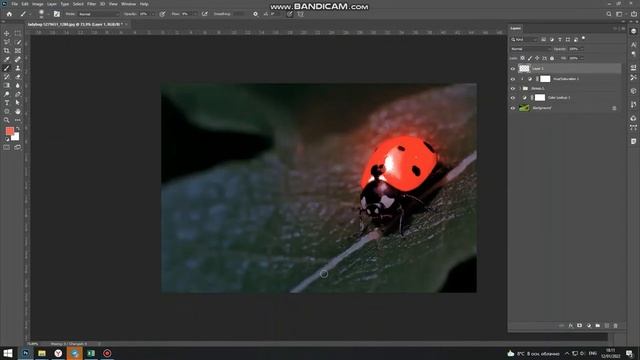The height and width of the screenshot is (360, 640).
Task: Expand the group layer folder
Action: tap(520, 88)
